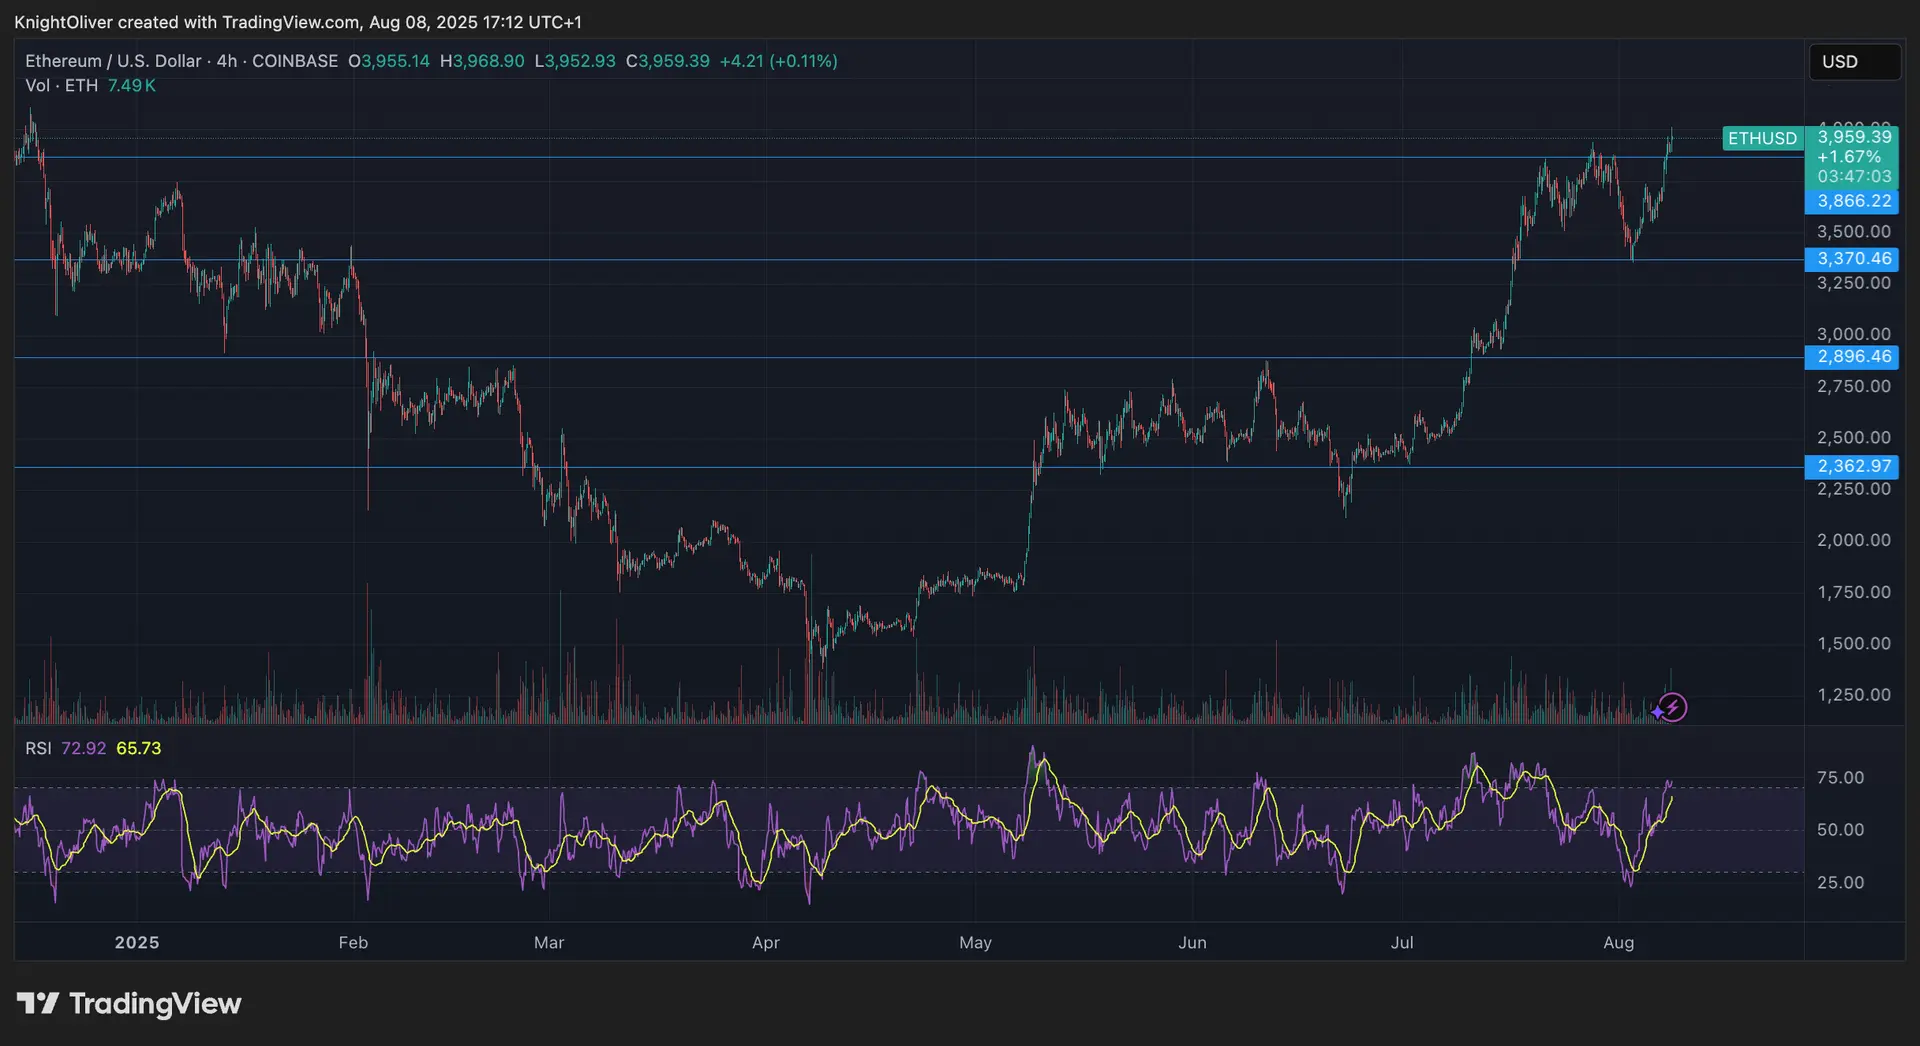Expand the 3,866.22 price alert label
The image size is (1920, 1046).
tap(1853, 201)
